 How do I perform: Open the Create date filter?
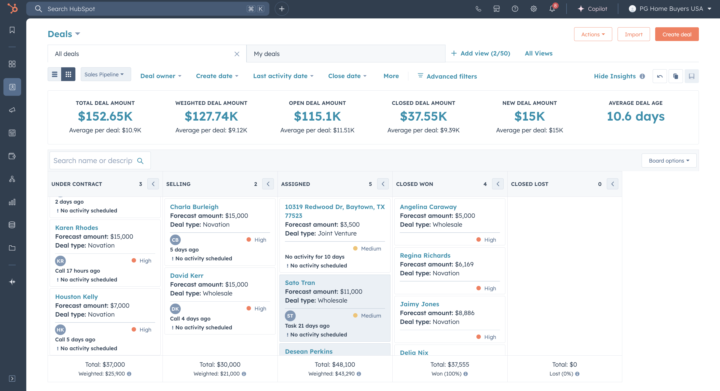coord(217,76)
